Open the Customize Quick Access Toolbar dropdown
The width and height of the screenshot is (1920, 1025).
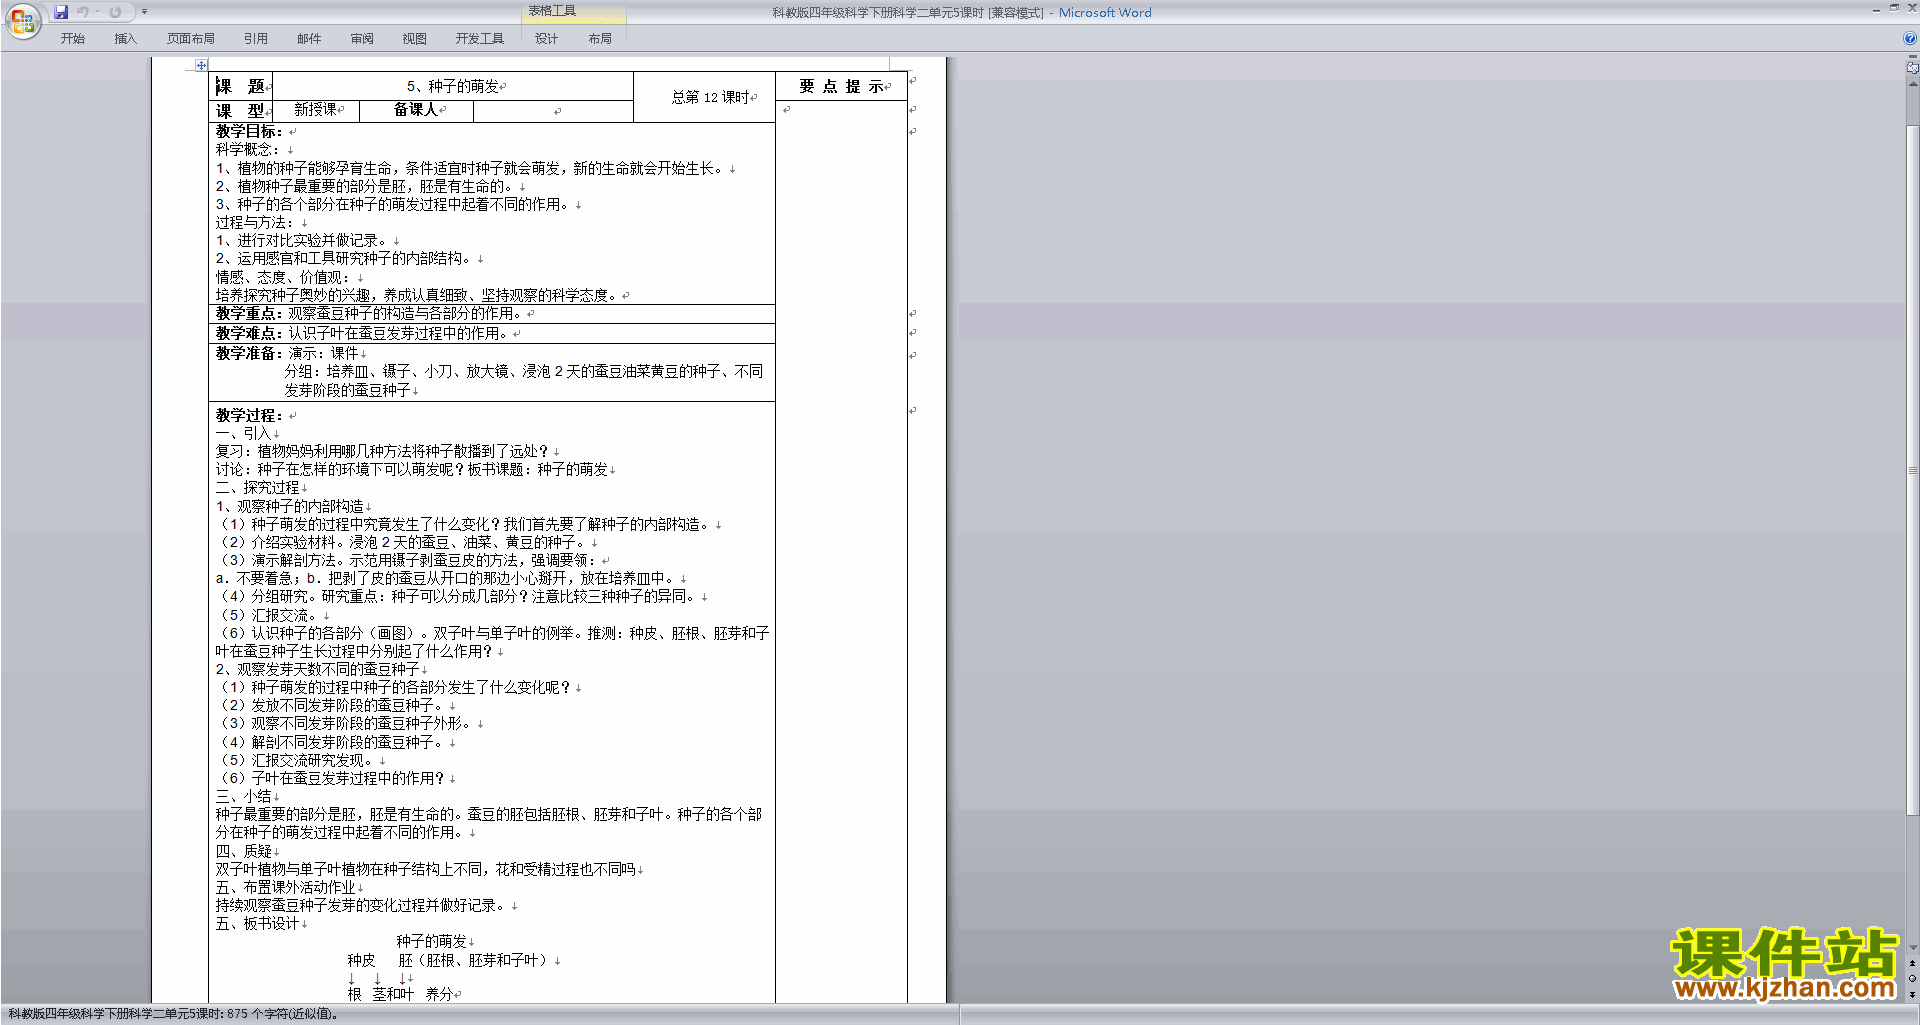[144, 12]
